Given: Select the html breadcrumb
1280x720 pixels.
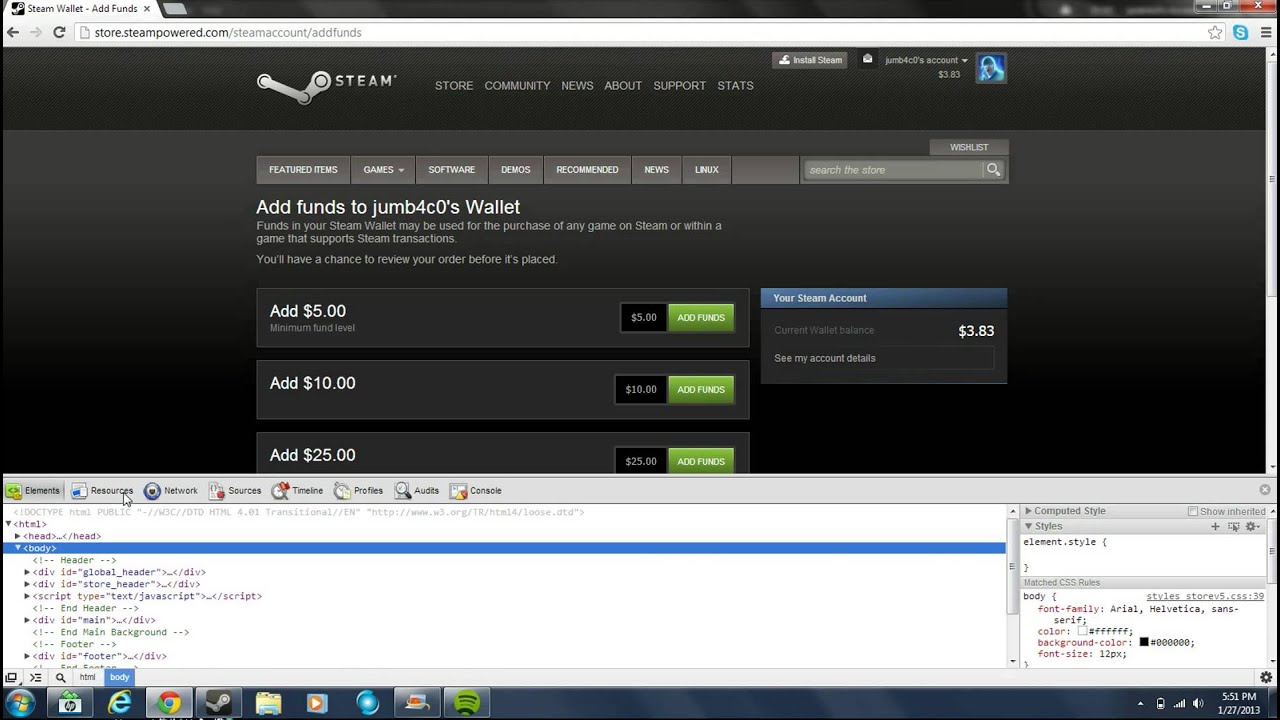Looking at the screenshot, I should (x=88, y=677).
